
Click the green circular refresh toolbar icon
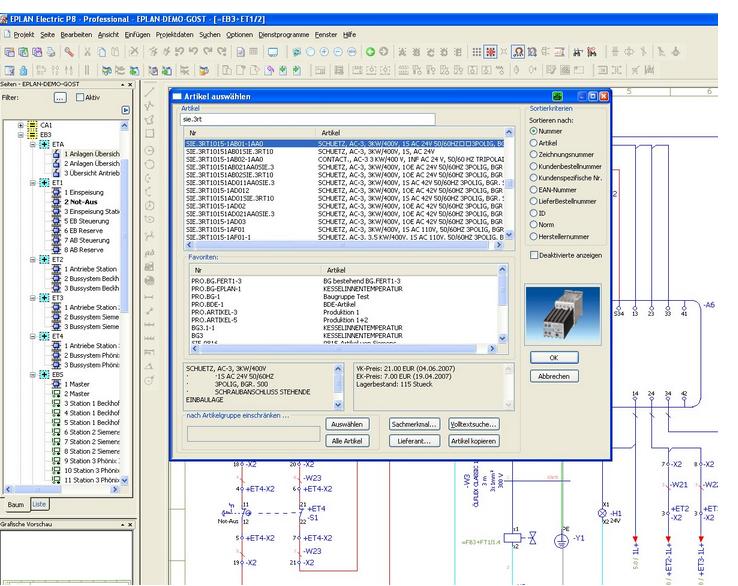[368, 52]
